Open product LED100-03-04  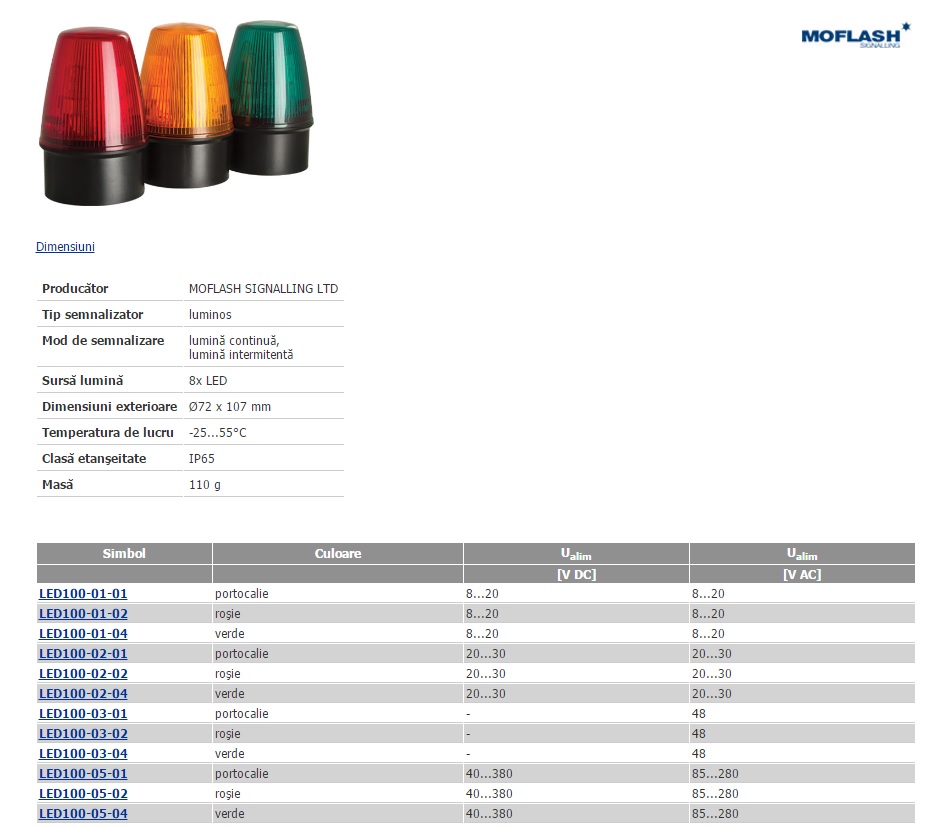pos(83,754)
